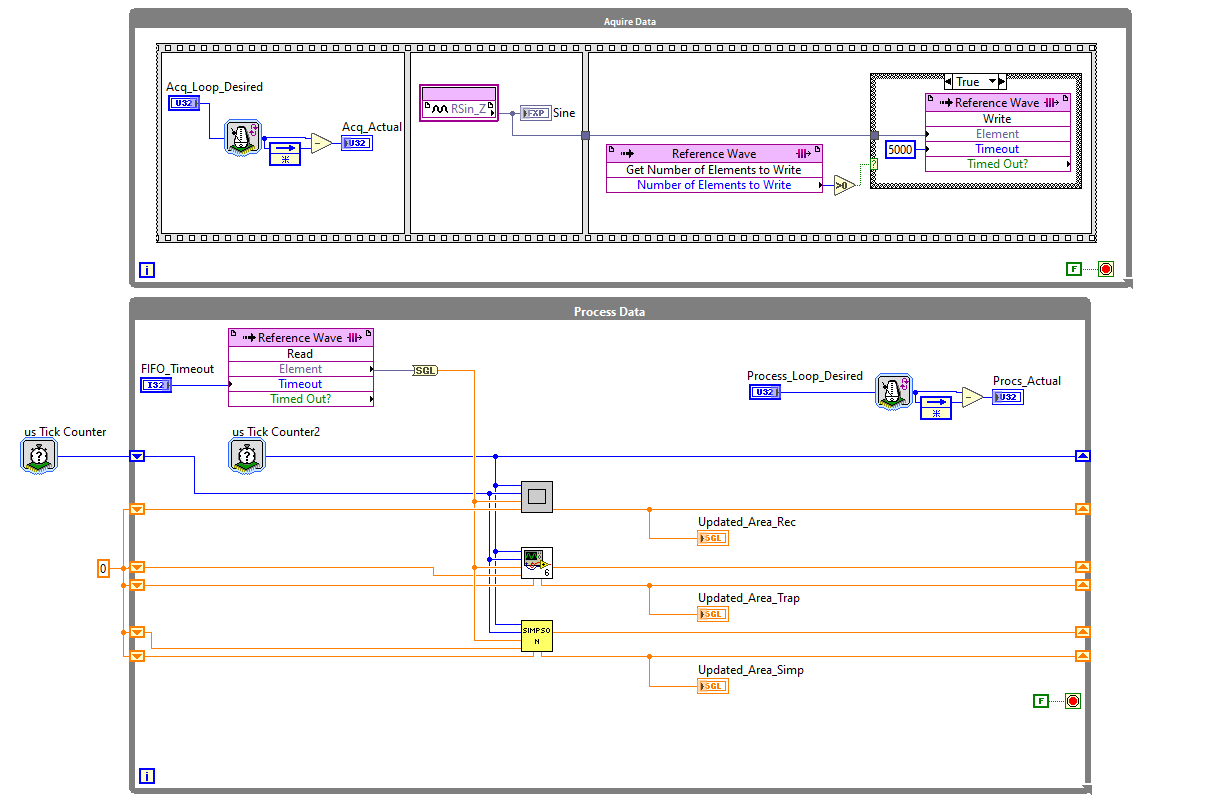
Task: Click the Acq_Actual U32 indicator terminal
Action: (x=357, y=143)
